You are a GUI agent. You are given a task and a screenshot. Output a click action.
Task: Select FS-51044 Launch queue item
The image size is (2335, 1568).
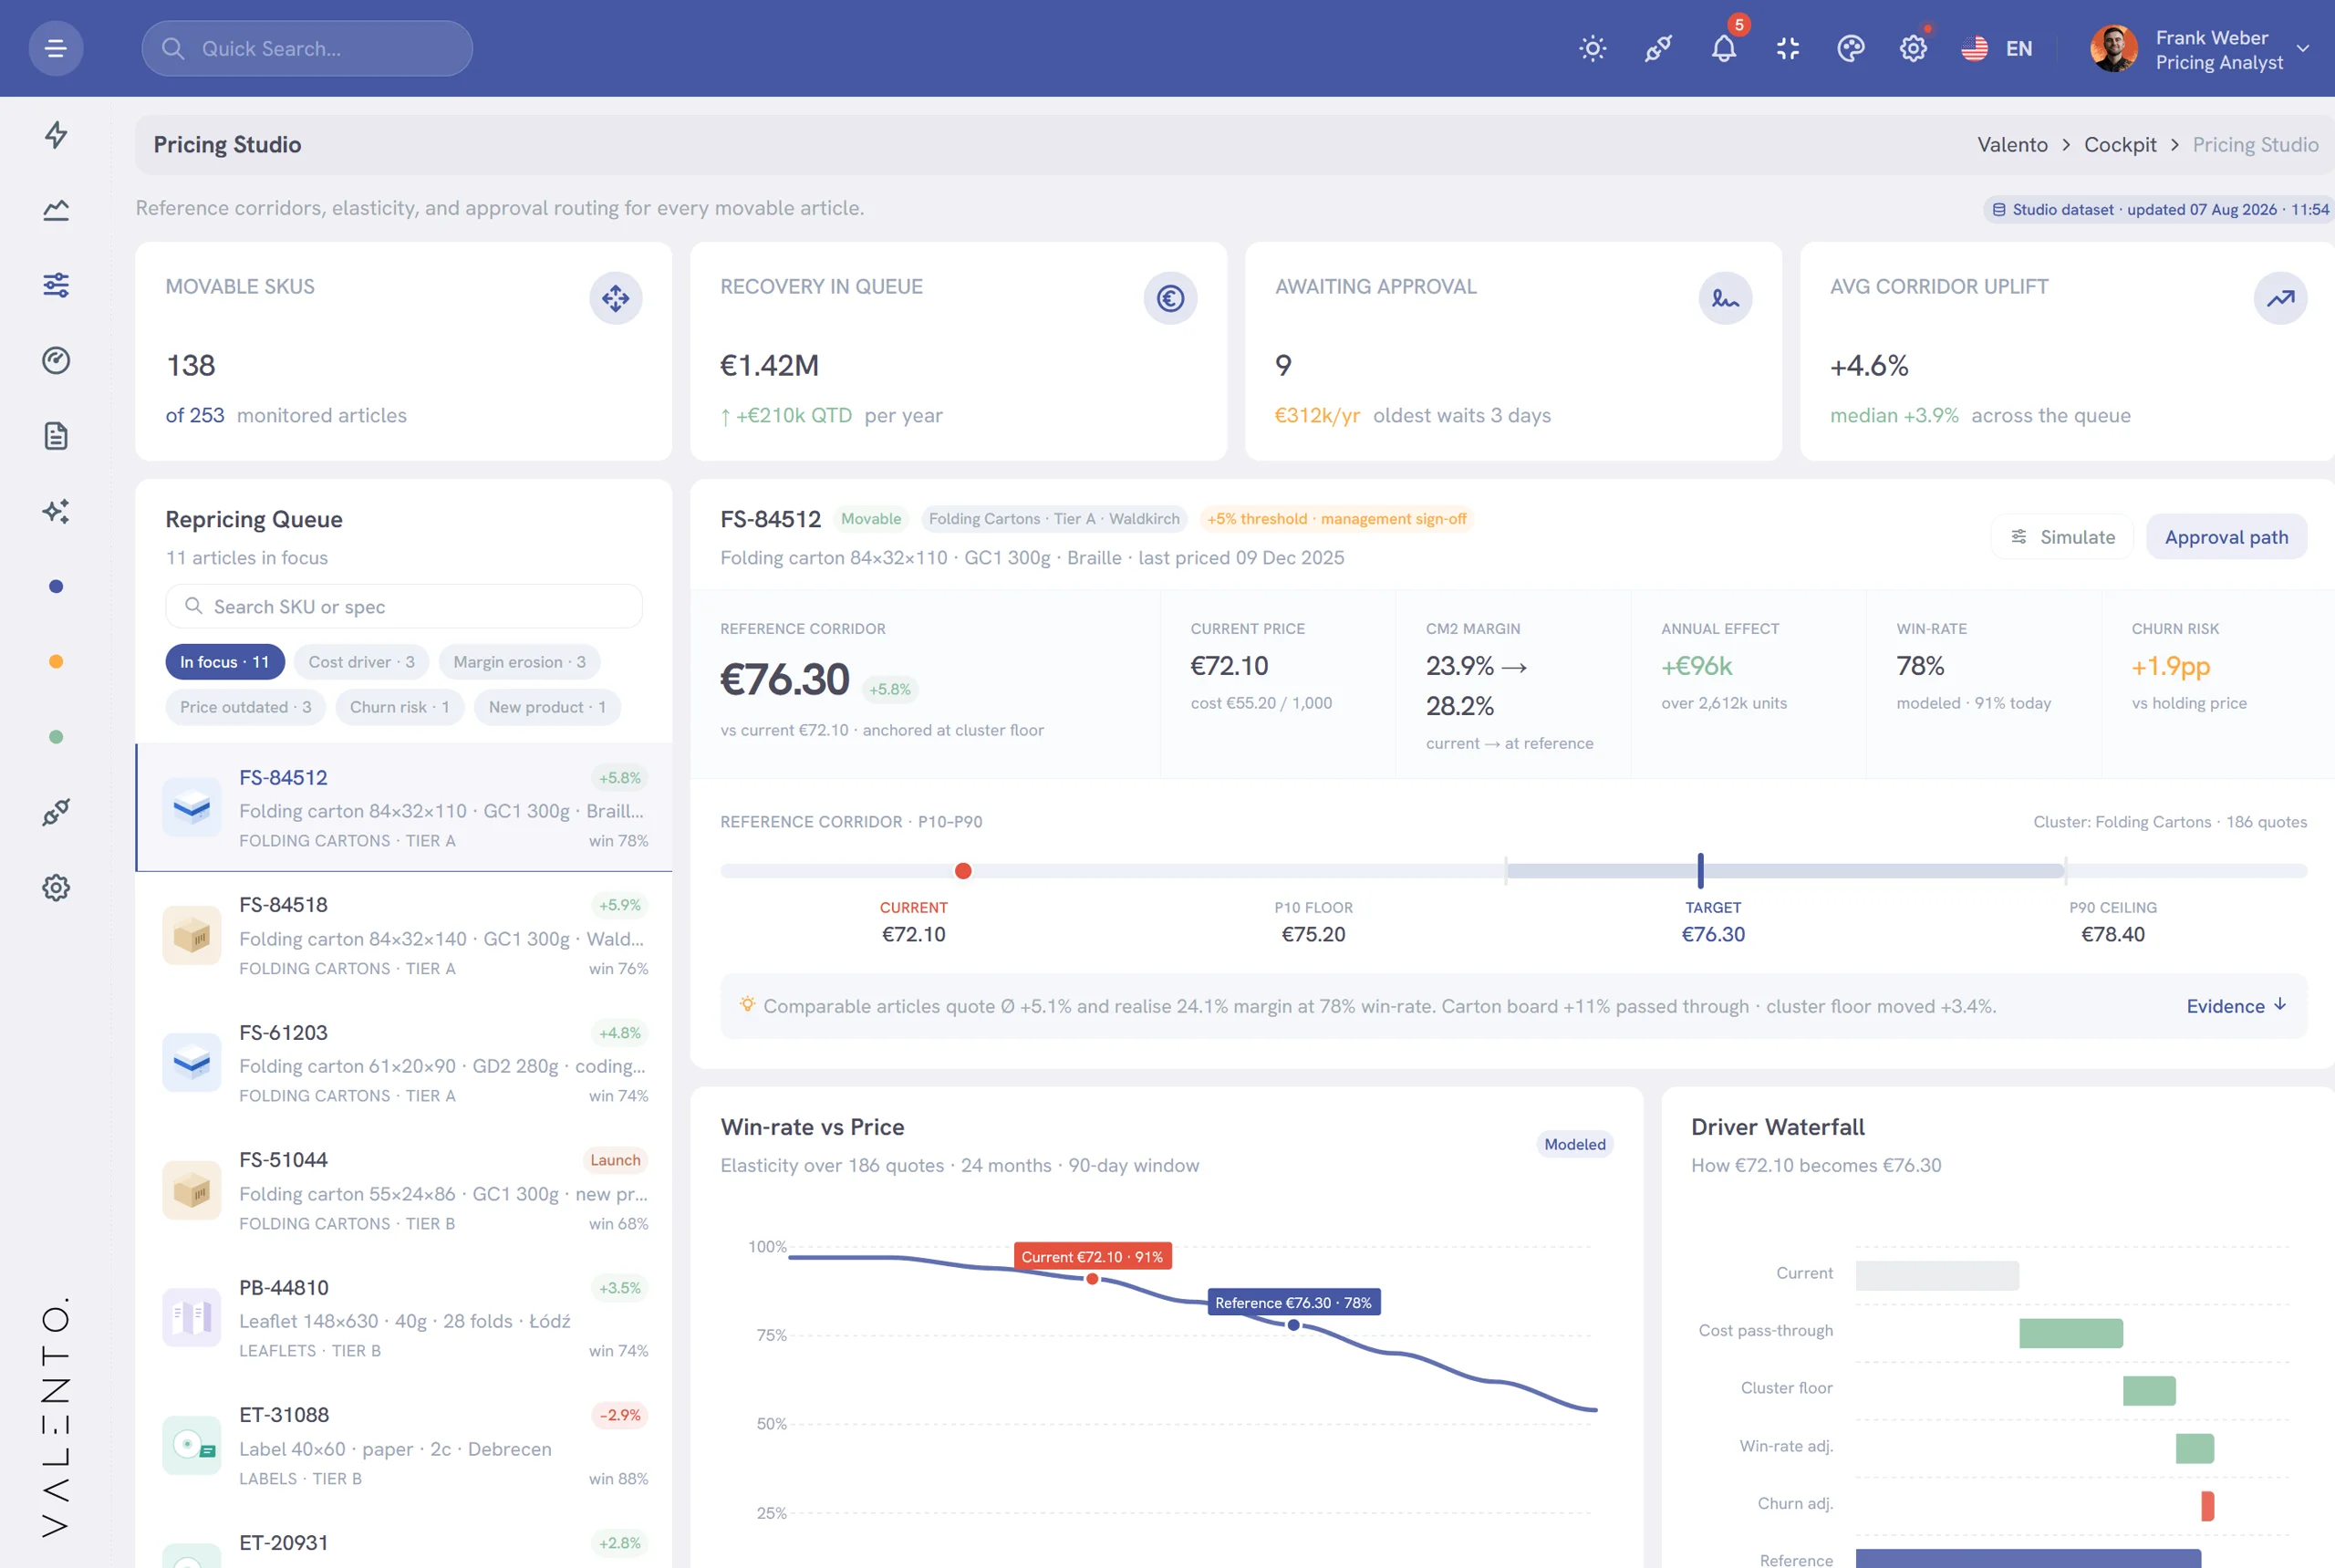click(x=404, y=1190)
